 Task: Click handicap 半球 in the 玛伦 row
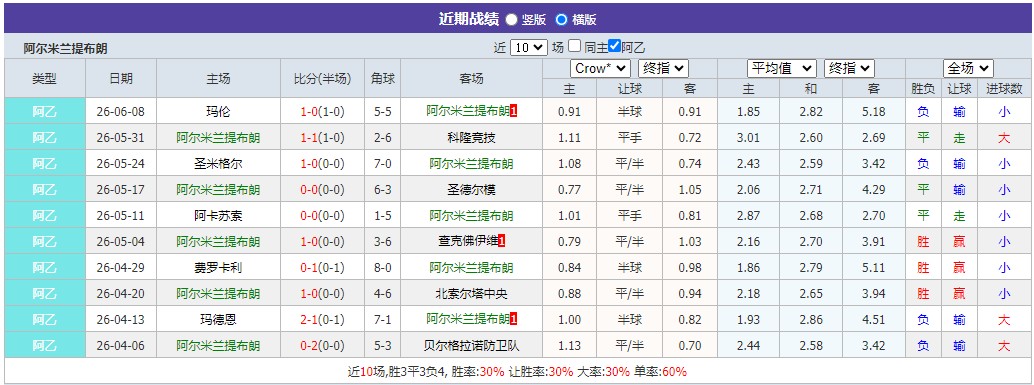[629, 111]
